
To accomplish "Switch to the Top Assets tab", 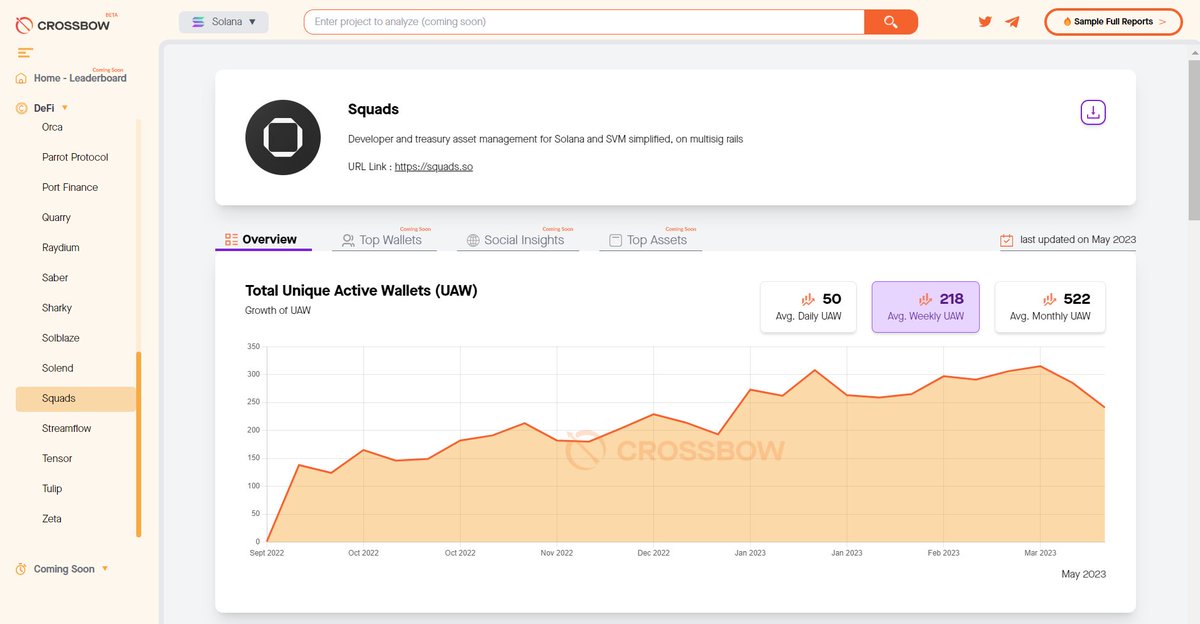I will [650, 240].
